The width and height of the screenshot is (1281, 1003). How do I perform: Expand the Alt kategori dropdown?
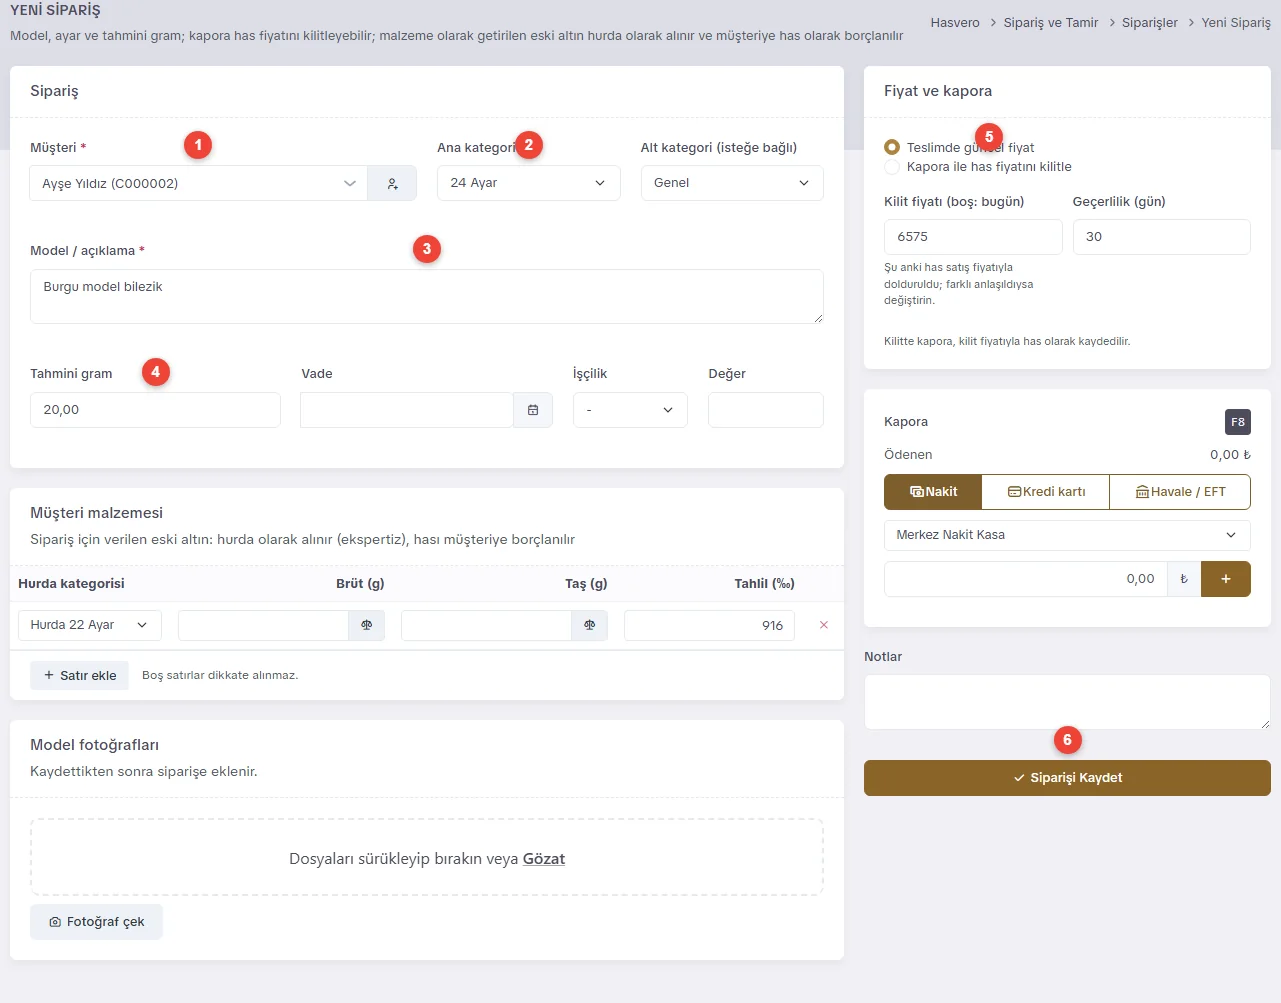tap(732, 183)
